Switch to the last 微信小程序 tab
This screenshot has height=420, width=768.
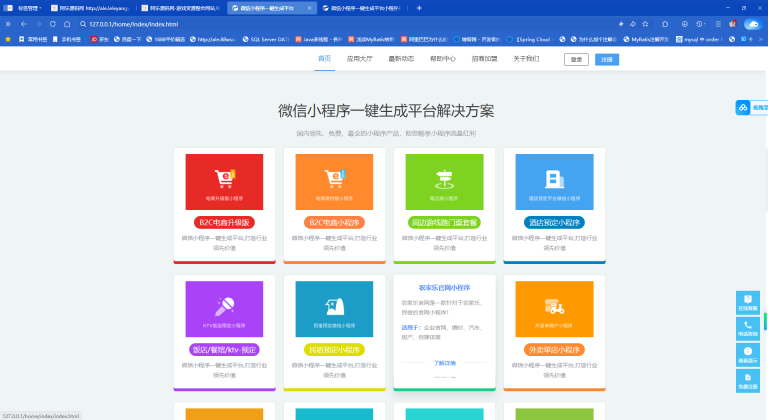click(361, 8)
